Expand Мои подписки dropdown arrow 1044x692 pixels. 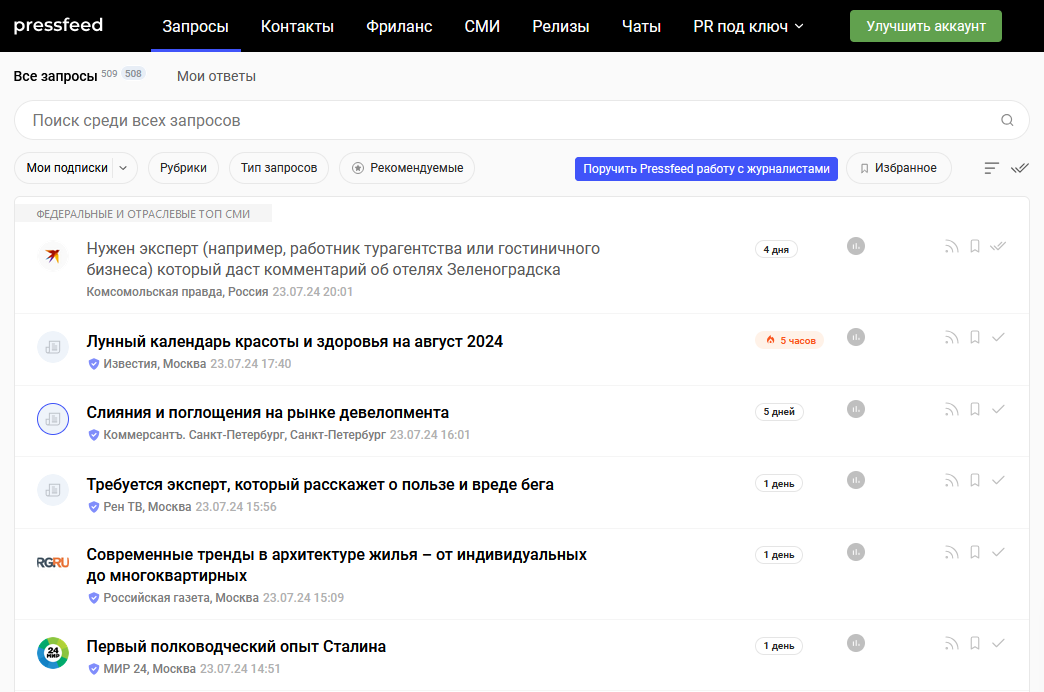[123, 168]
